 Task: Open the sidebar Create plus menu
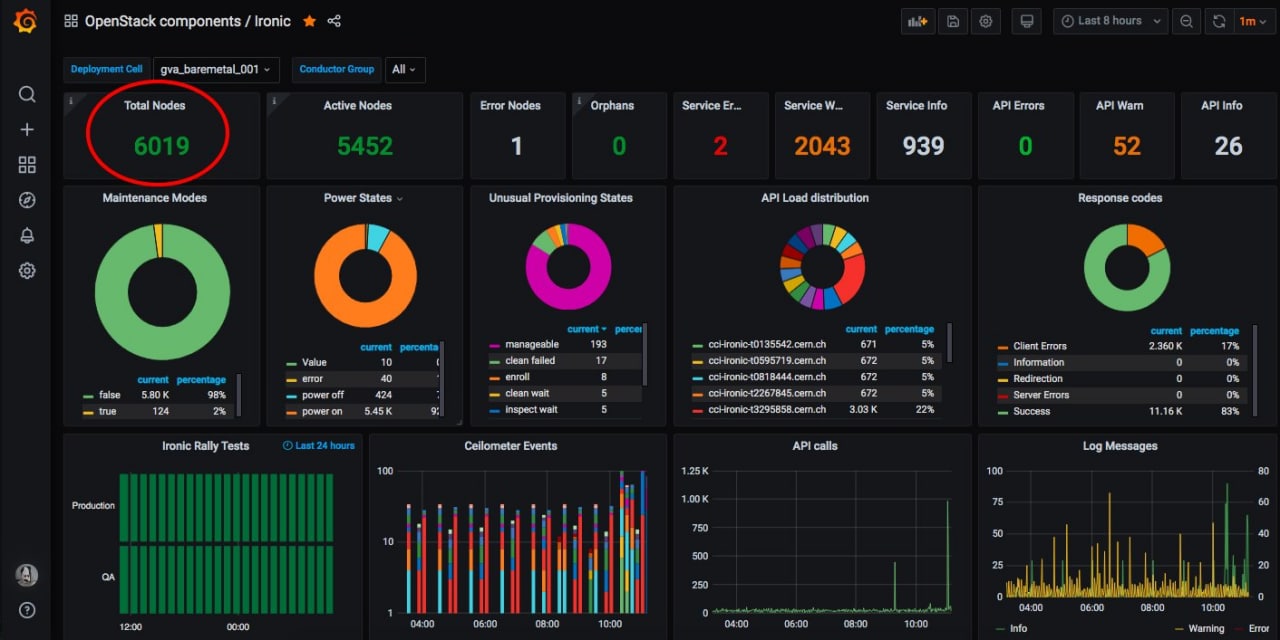(27, 129)
